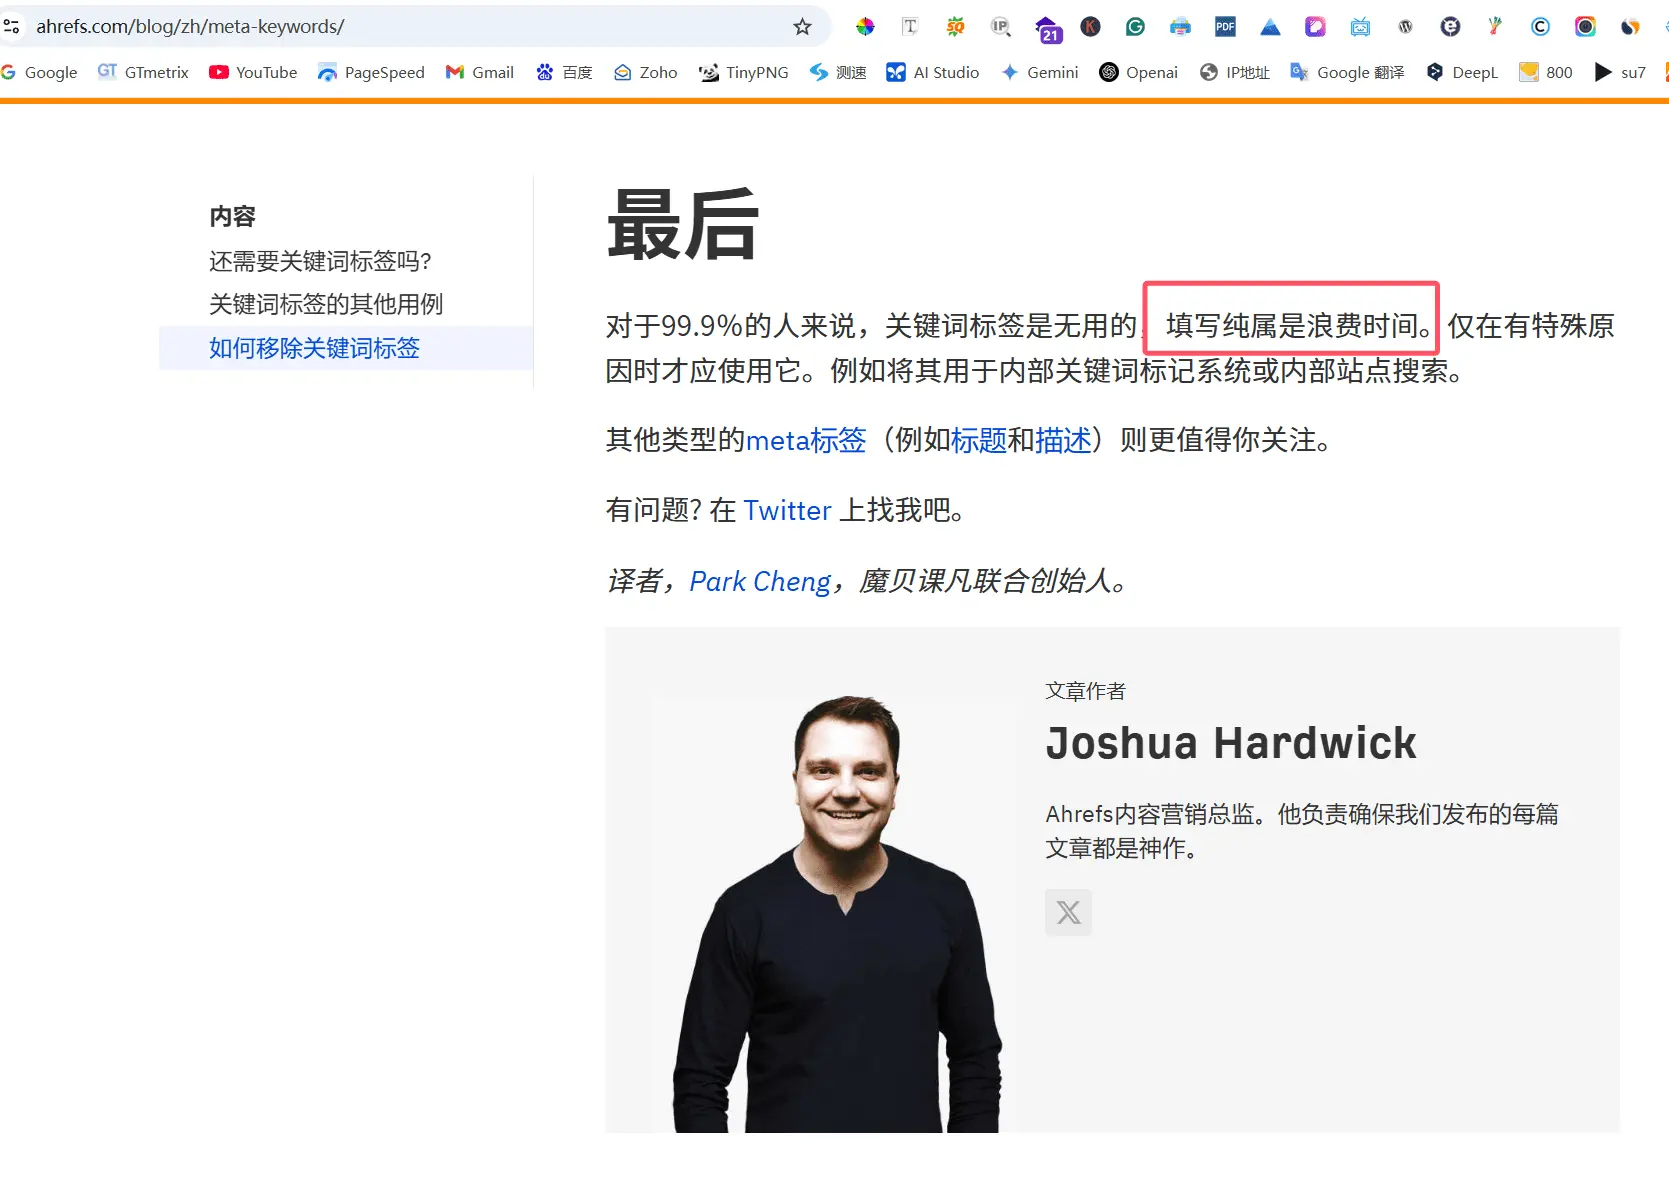Viewport: 1669px width, 1195px height.
Task: Click the Openai bookmark icon
Action: pyautogui.click(x=1109, y=72)
